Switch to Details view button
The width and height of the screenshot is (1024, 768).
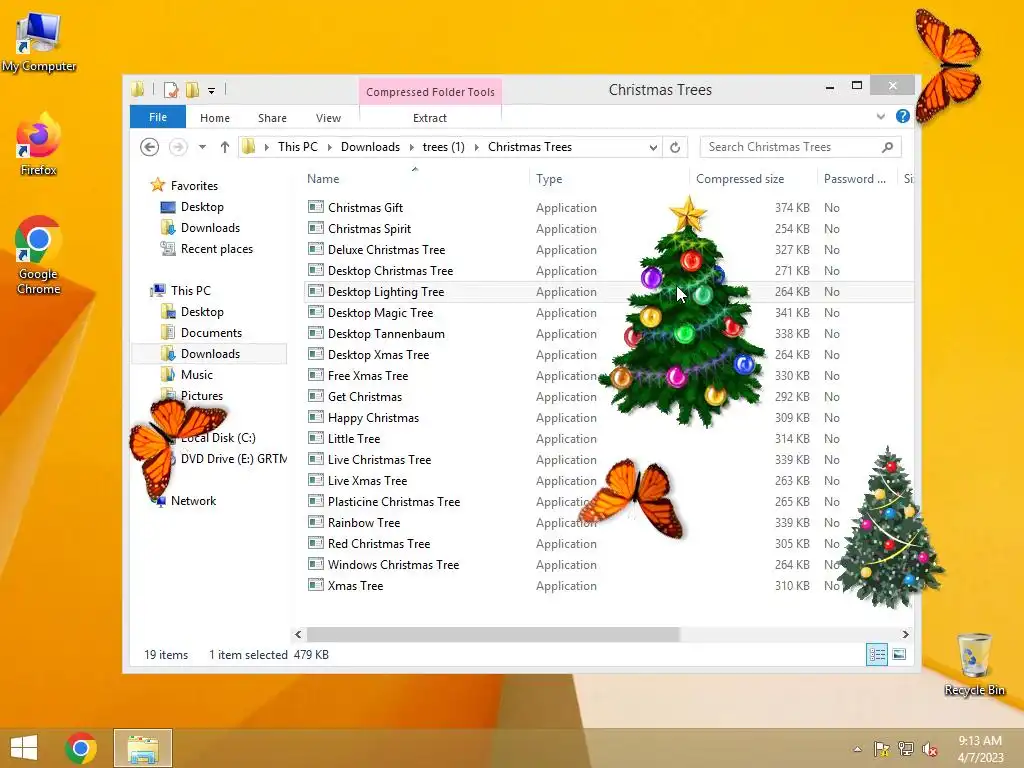(x=877, y=654)
